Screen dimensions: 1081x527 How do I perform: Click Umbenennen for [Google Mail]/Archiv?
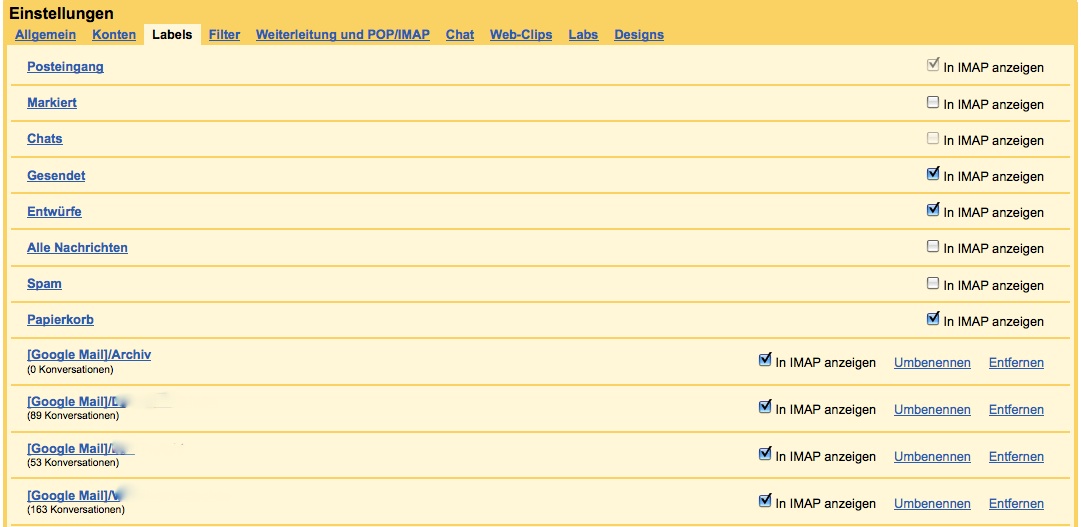(x=932, y=363)
